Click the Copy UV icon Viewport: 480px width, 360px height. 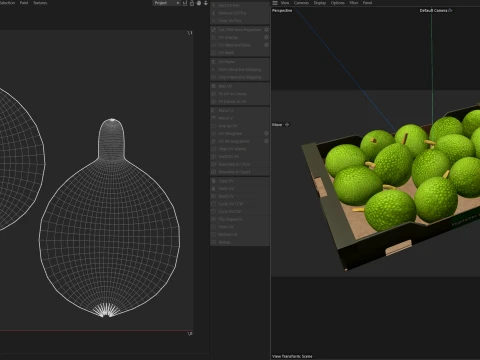(x=214, y=181)
